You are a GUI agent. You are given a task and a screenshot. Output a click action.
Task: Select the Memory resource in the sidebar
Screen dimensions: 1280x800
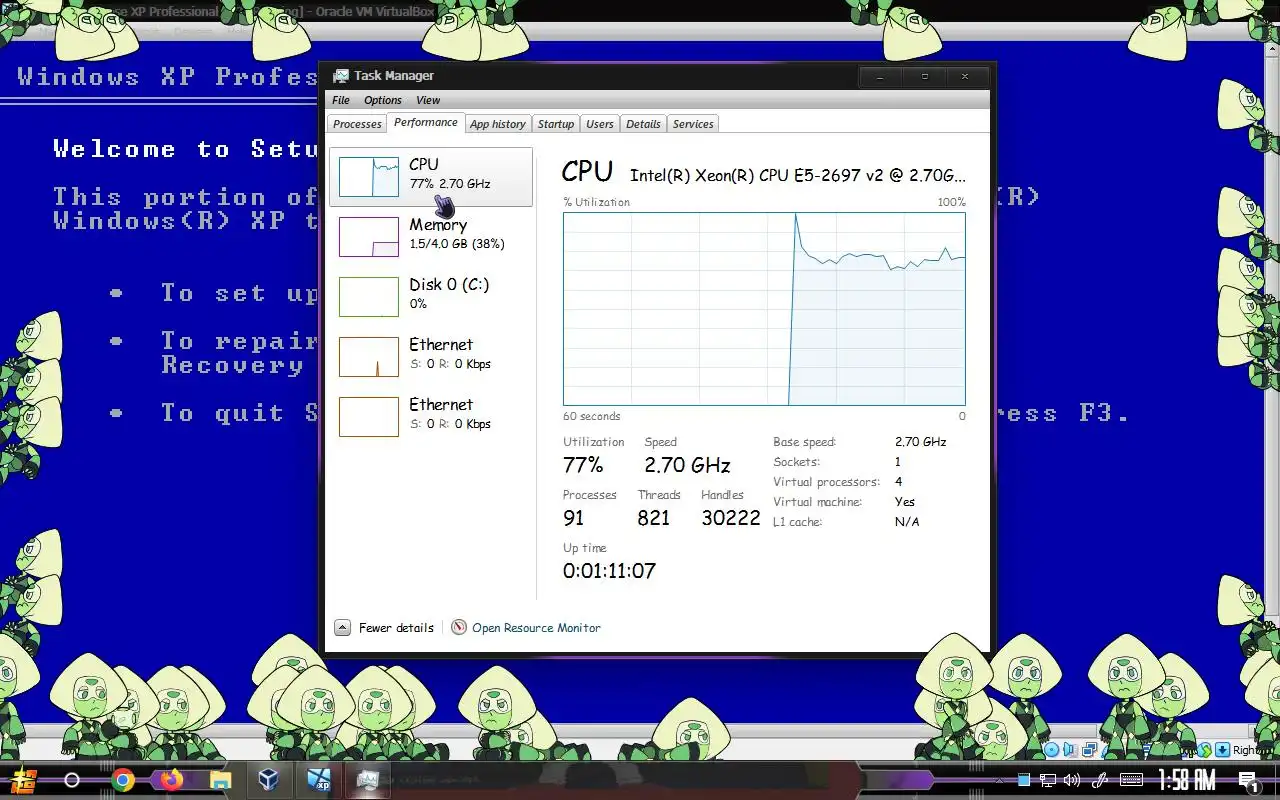pyautogui.click(x=431, y=236)
